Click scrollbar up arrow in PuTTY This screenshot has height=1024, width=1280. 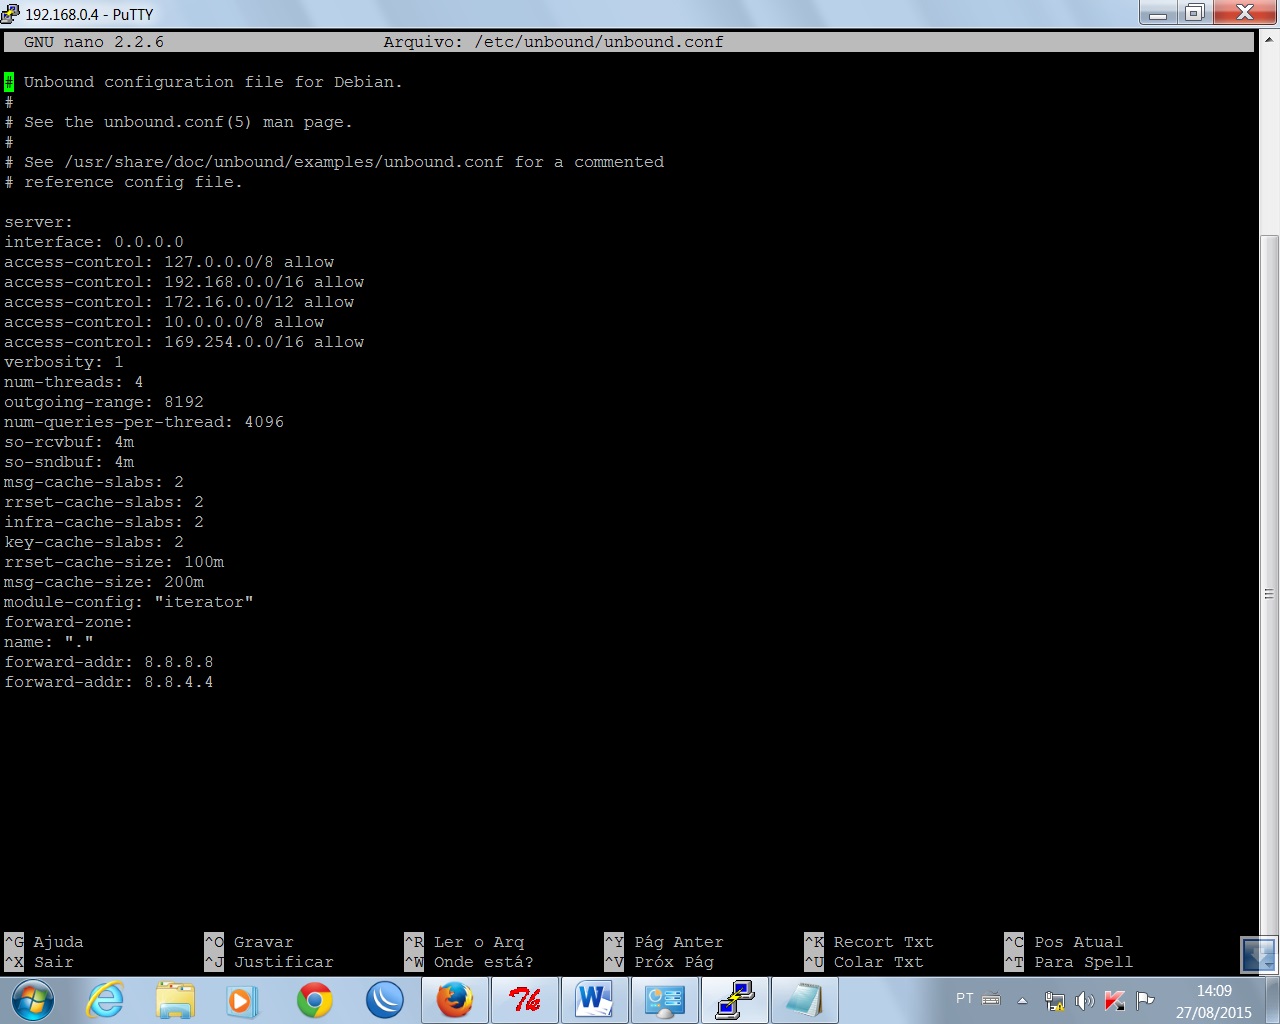tap(1269, 40)
